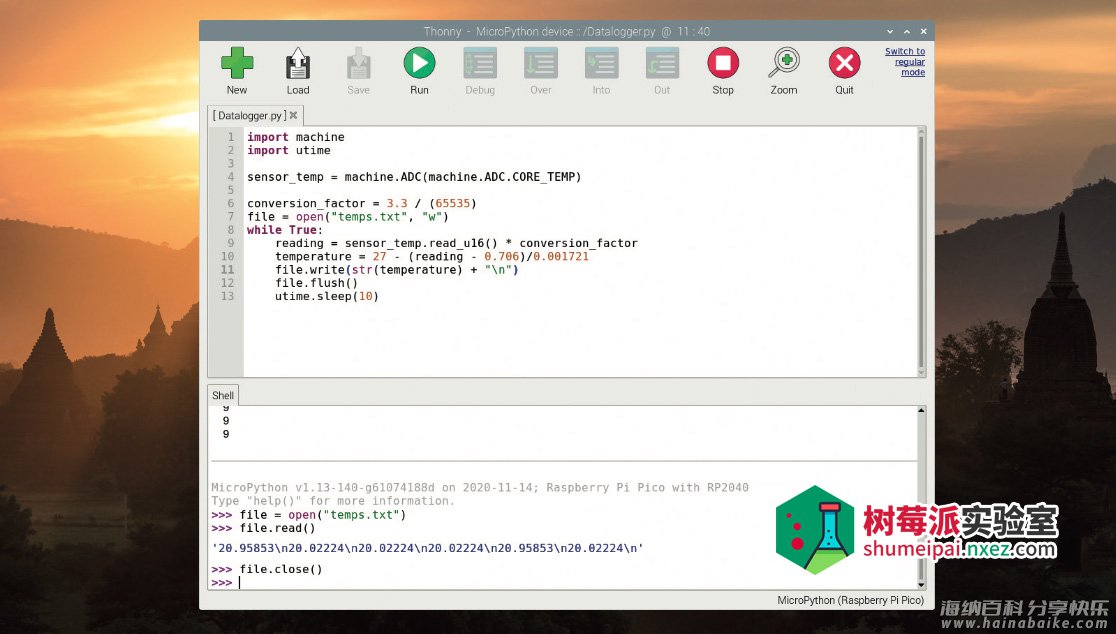The width and height of the screenshot is (1116, 634).
Task: Click the file.close() shell command
Action: click(x=280, y=569)
